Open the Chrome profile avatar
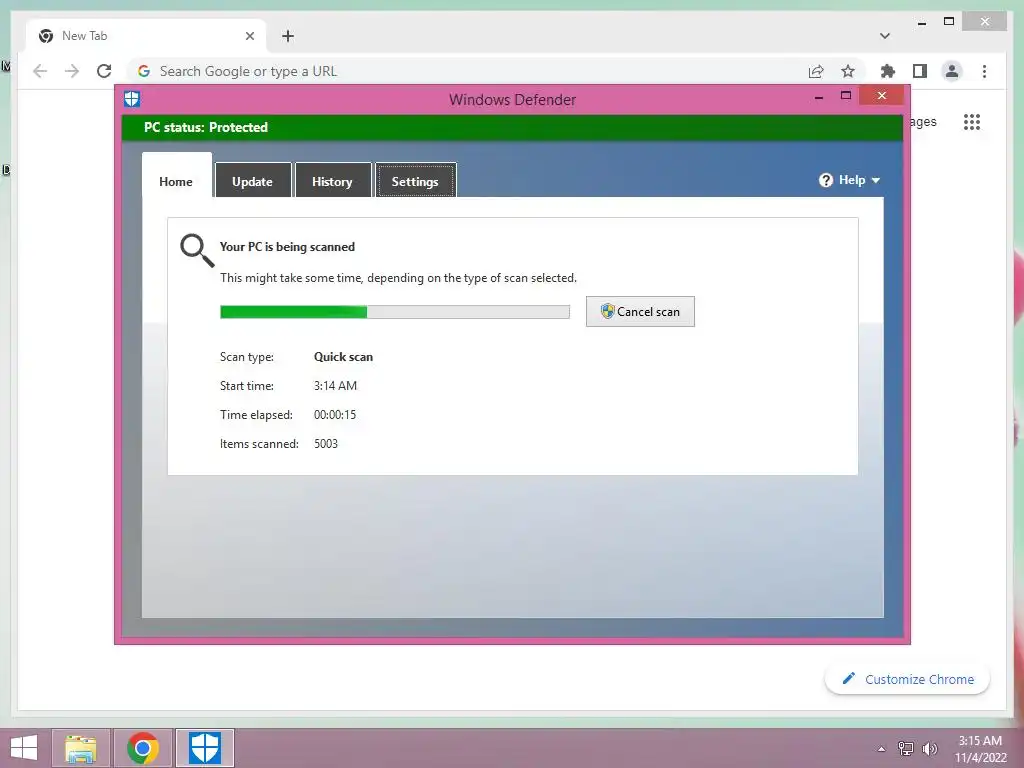This screenshot has height=768, width=1024. pos(952,71)
